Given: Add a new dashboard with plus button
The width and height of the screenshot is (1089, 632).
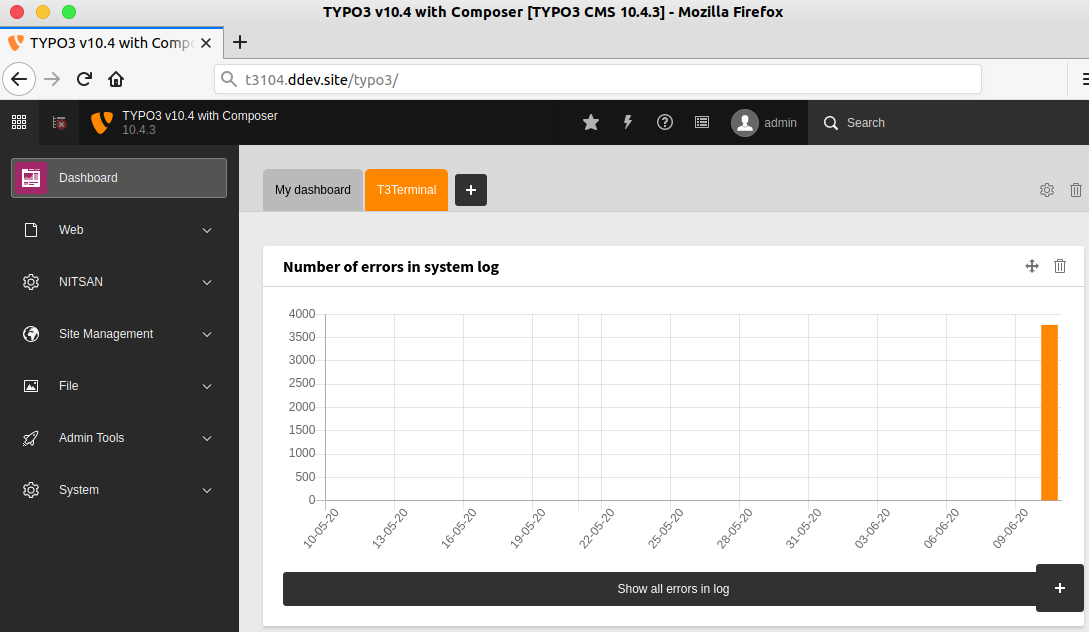Looking at the screenshot, I should tap(470, 189).
